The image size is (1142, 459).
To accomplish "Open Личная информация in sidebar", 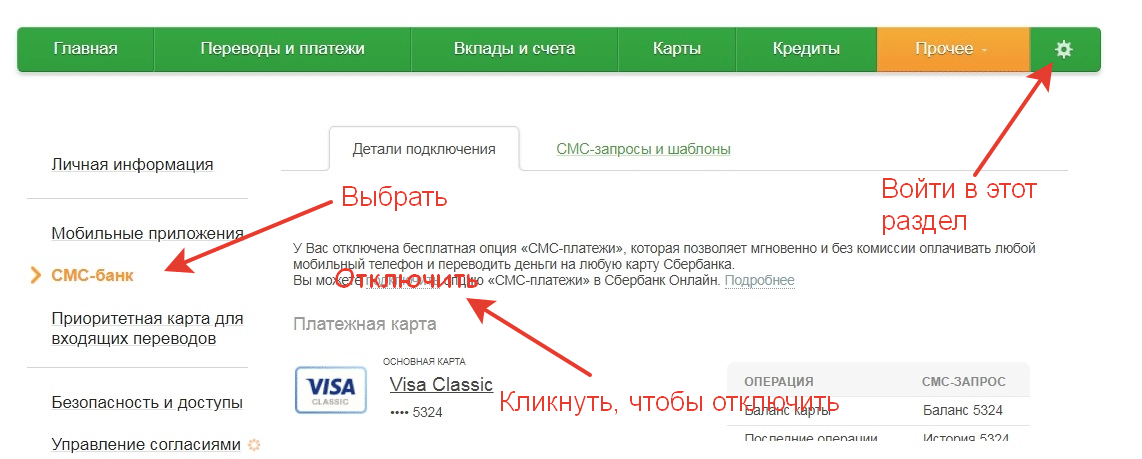I will click(133, 165).
